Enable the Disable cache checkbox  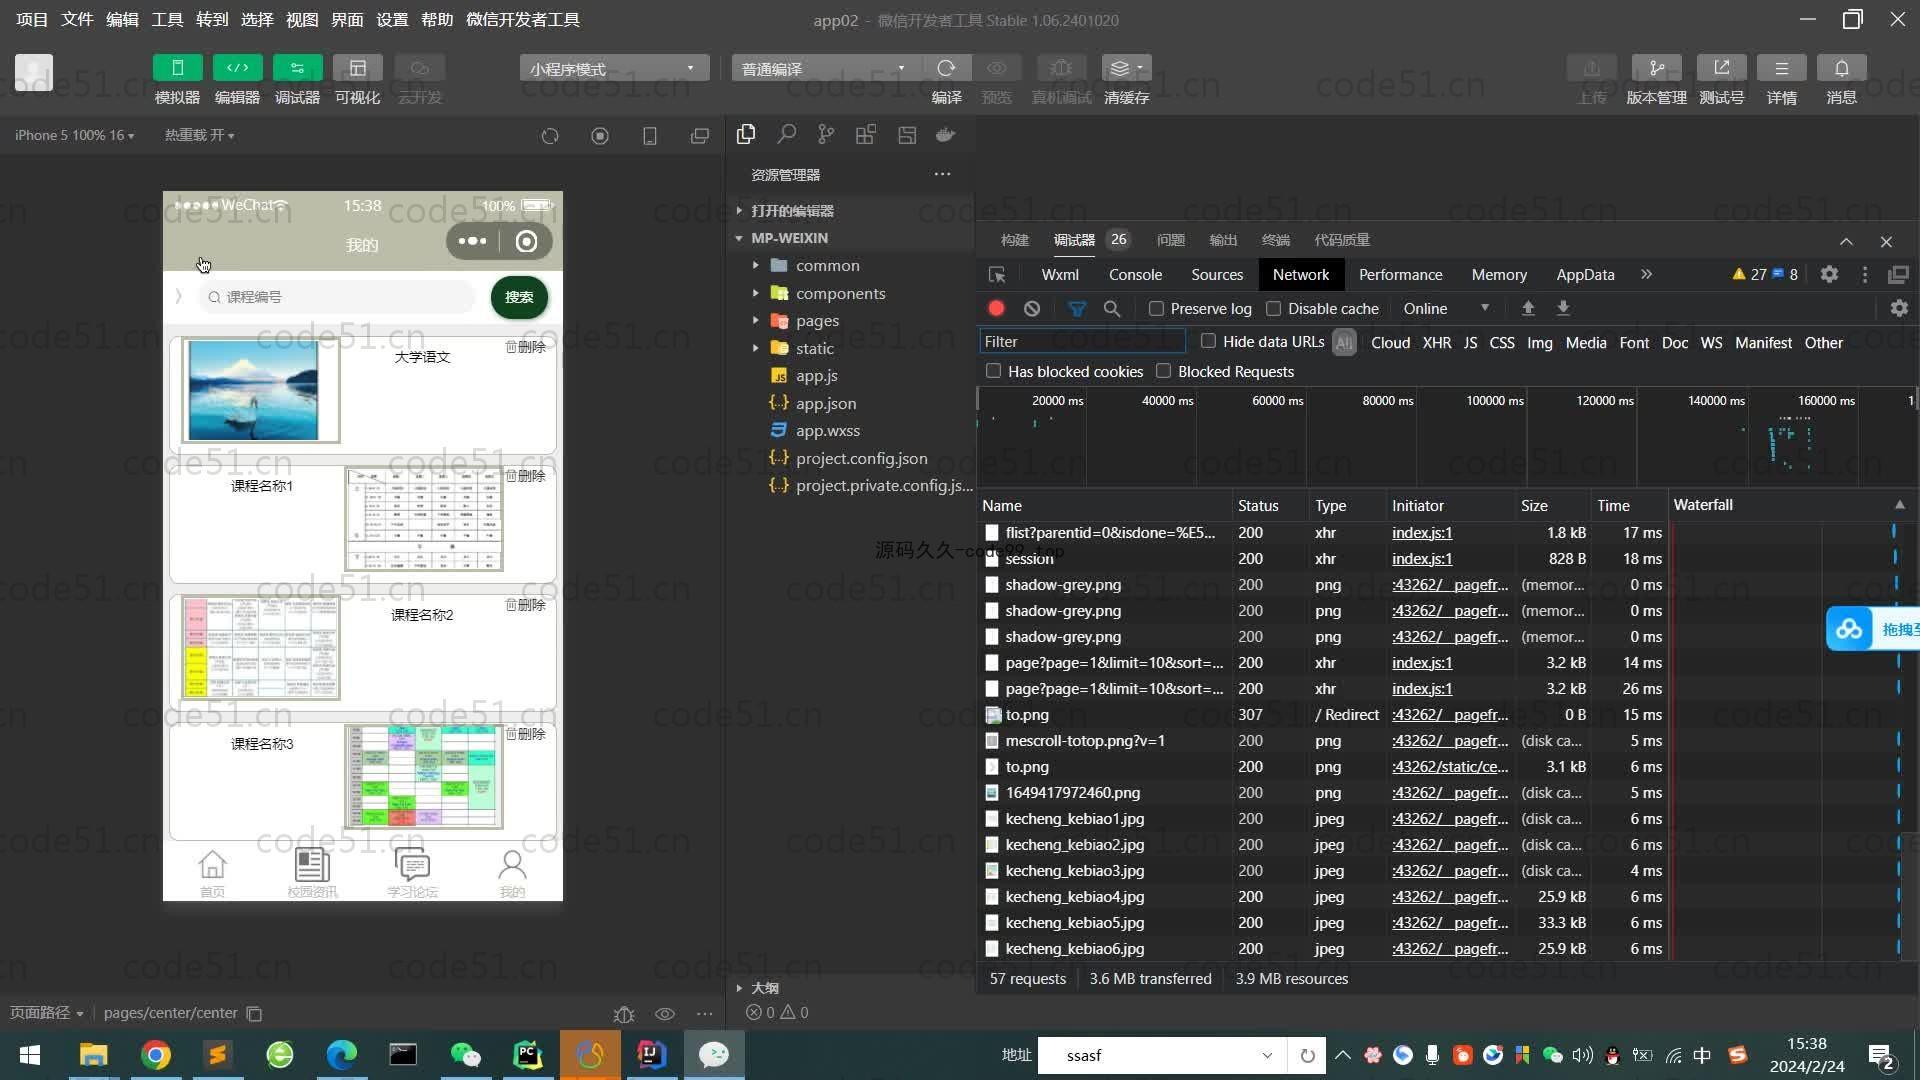pyautogui.click(x=1273, y=309)
